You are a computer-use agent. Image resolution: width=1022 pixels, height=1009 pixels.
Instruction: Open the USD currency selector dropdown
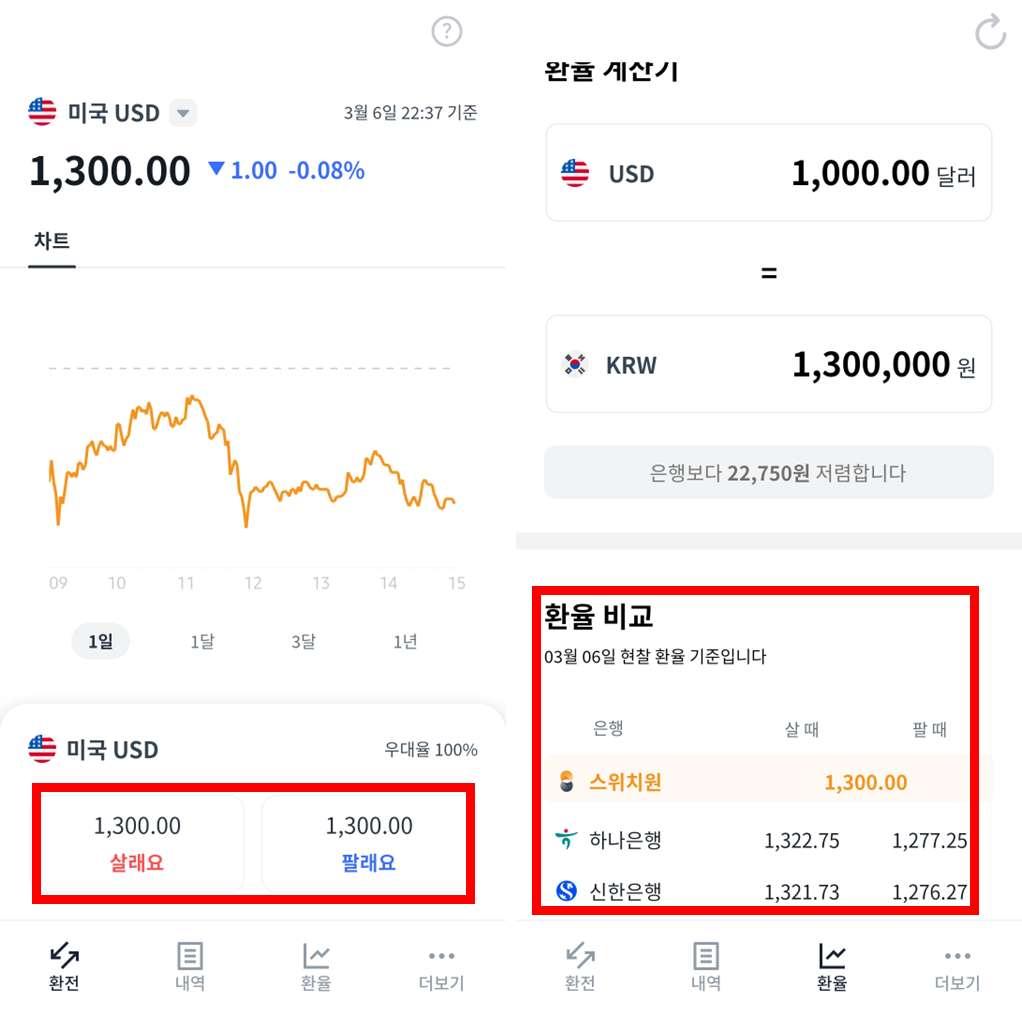(183, 113)
